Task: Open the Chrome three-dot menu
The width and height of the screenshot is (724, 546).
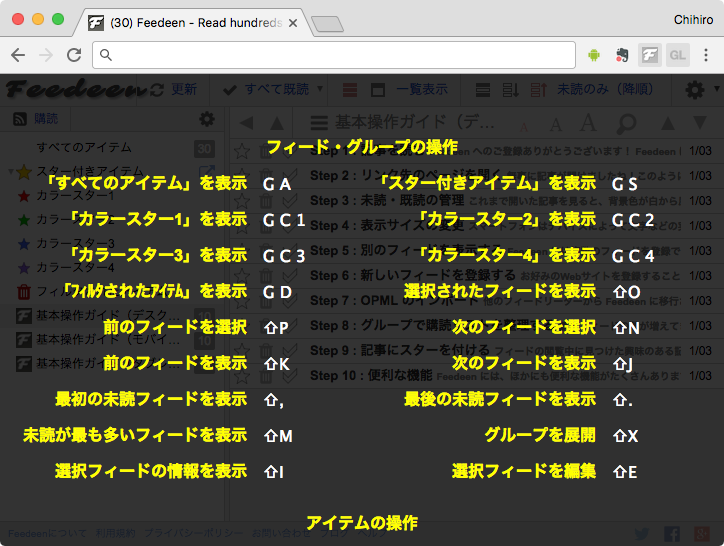Action: pyautogui.click(x=706, y=55)
